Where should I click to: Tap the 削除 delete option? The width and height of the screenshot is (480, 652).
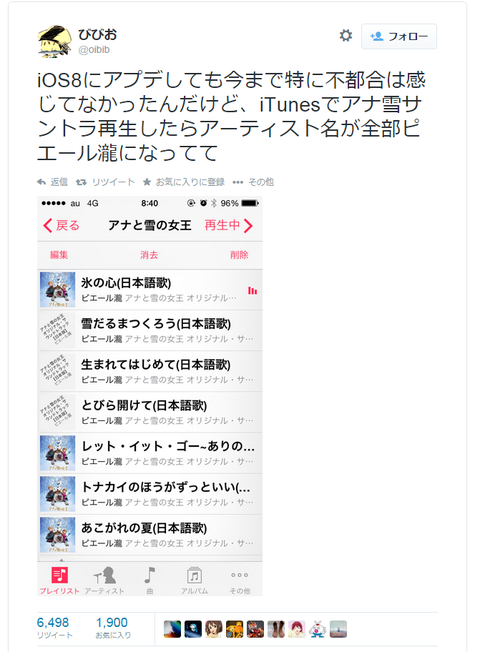click(x=239, y=255)
